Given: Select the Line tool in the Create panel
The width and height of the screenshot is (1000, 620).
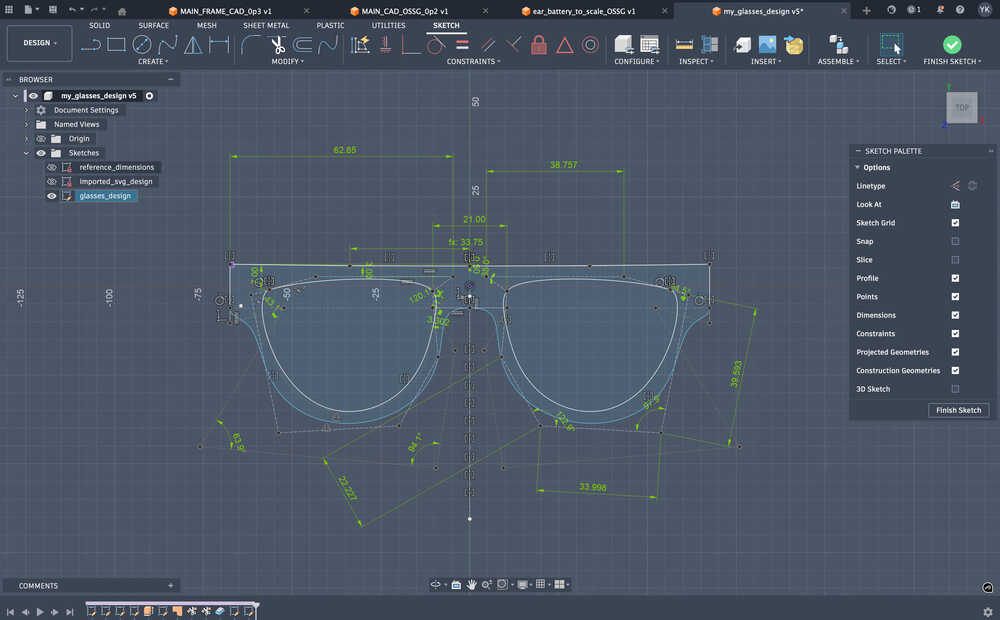Looking at the screenshot, I should point(91,44).
